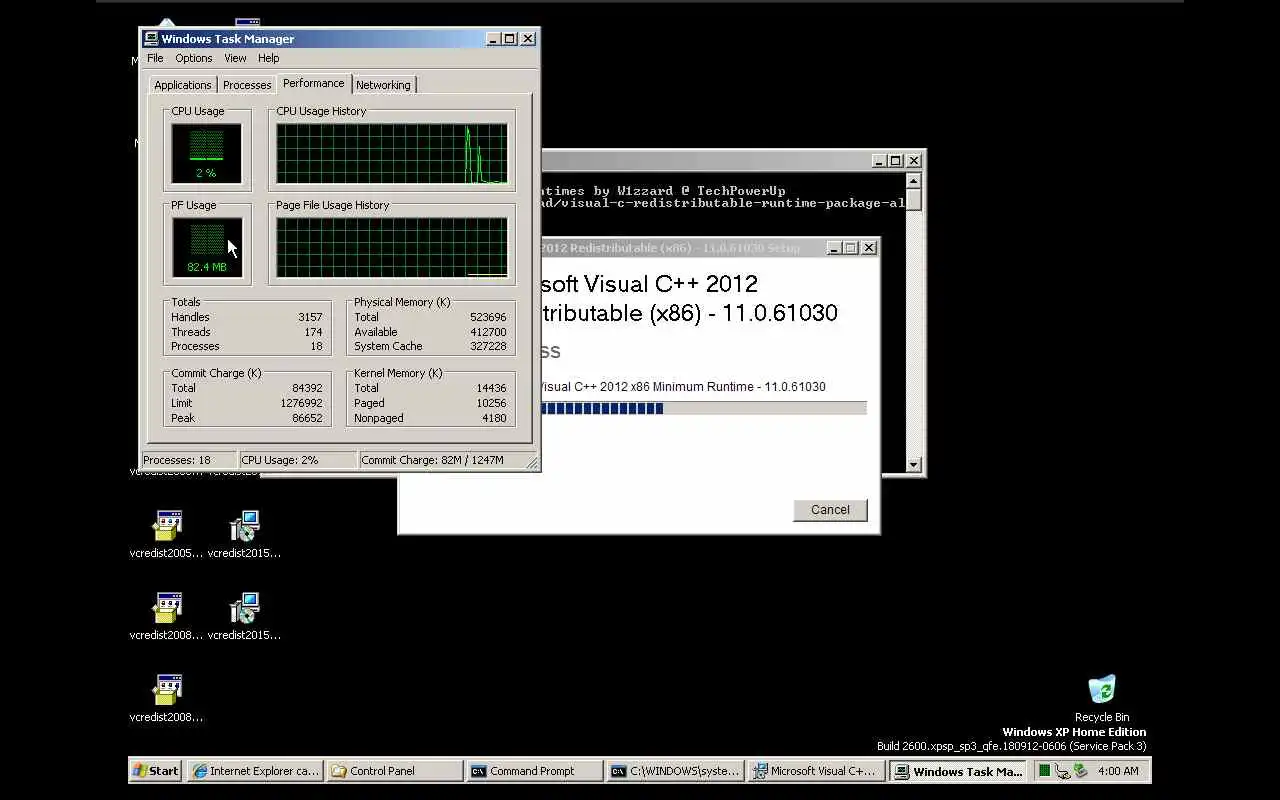Minimize the Windows Task Manager window
This screenshot has width=1280, height=800.
493,39
